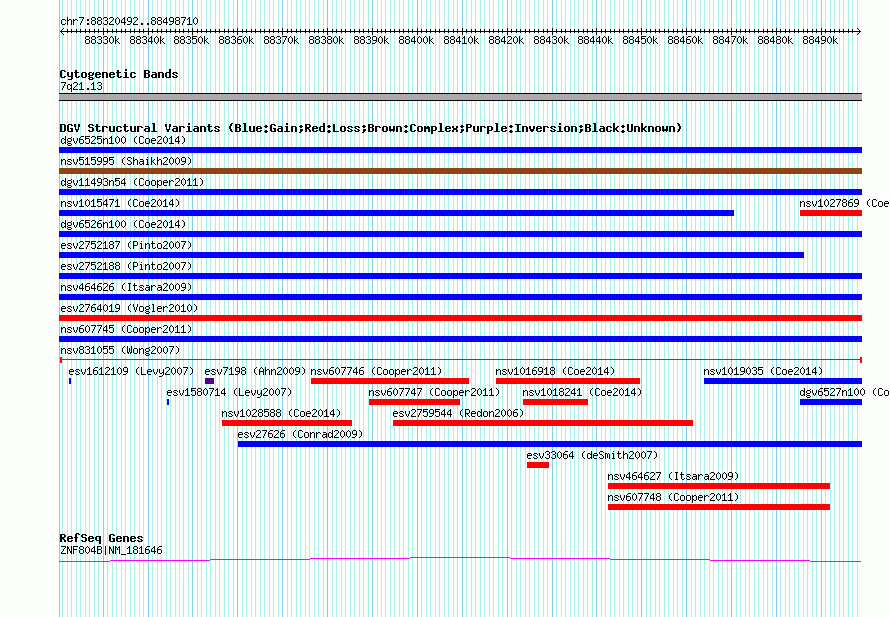Click the red nsv607746 (Cooper2011) bar
This screenshot has height=617, width=890.
(390, 381)
